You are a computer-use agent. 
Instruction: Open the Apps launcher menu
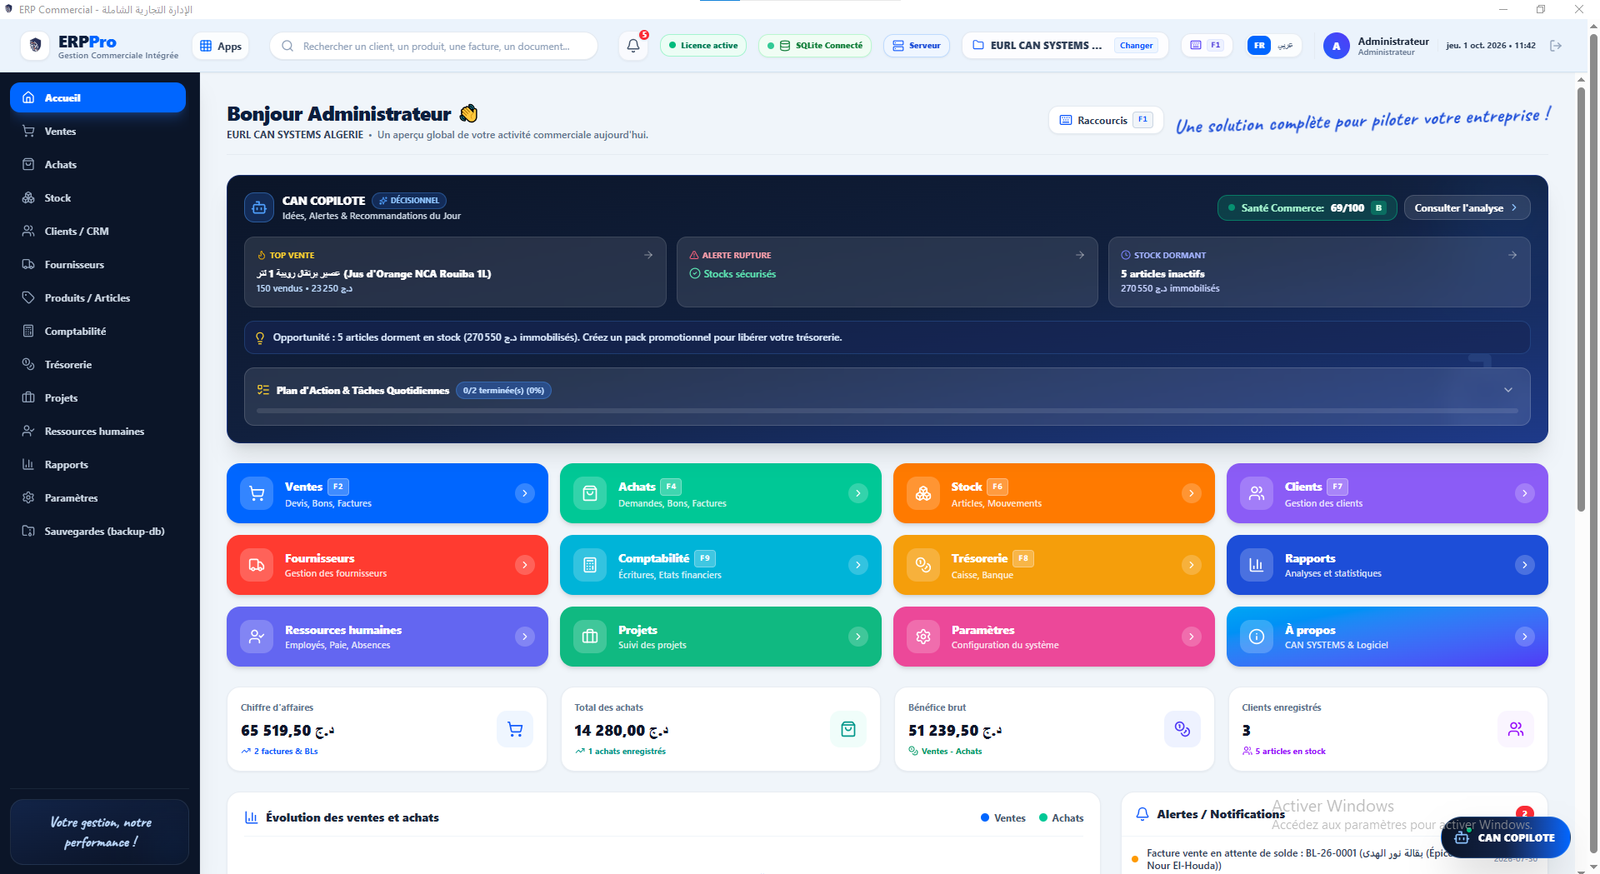(x=221, y=46)
